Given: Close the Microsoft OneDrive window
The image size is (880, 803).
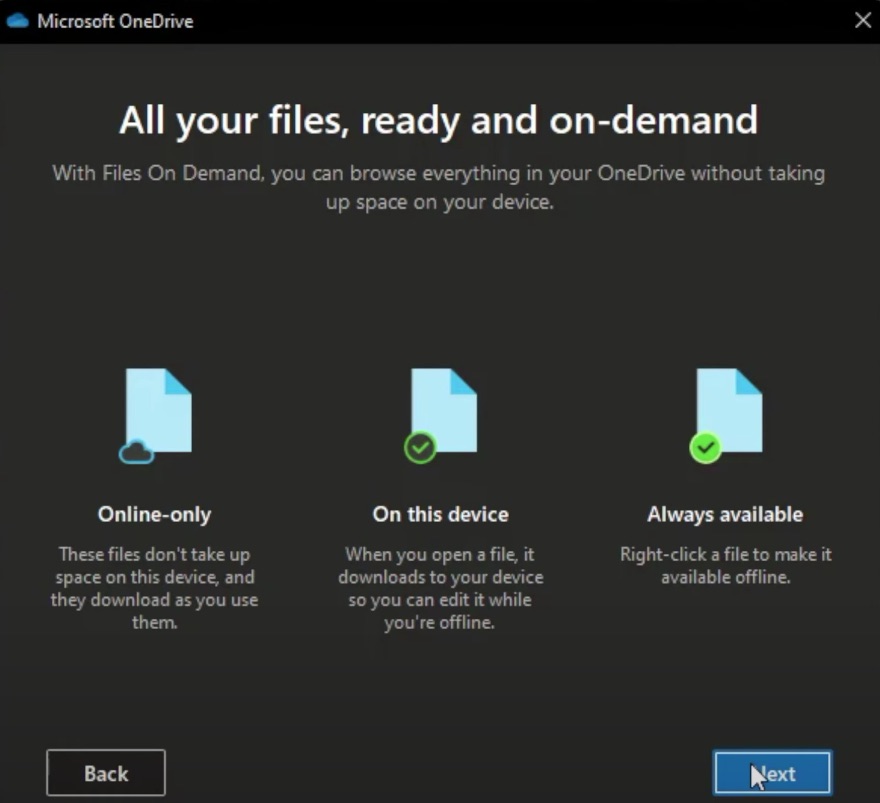Looking at the screenshot, I should pyautogui.click(x=861, y=19).
